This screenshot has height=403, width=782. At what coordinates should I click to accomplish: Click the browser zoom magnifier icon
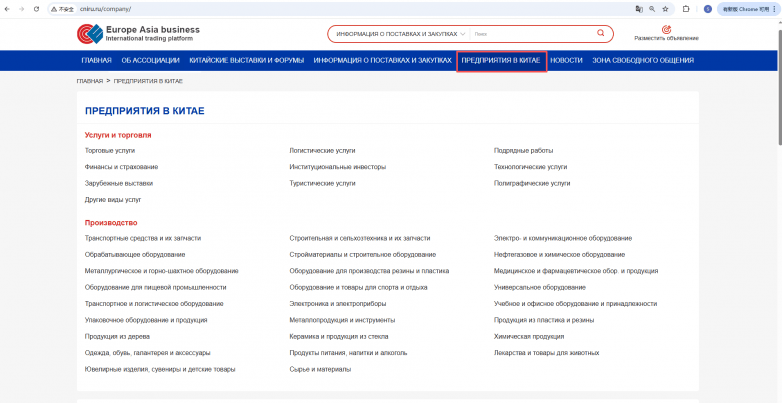click(653, 8)
